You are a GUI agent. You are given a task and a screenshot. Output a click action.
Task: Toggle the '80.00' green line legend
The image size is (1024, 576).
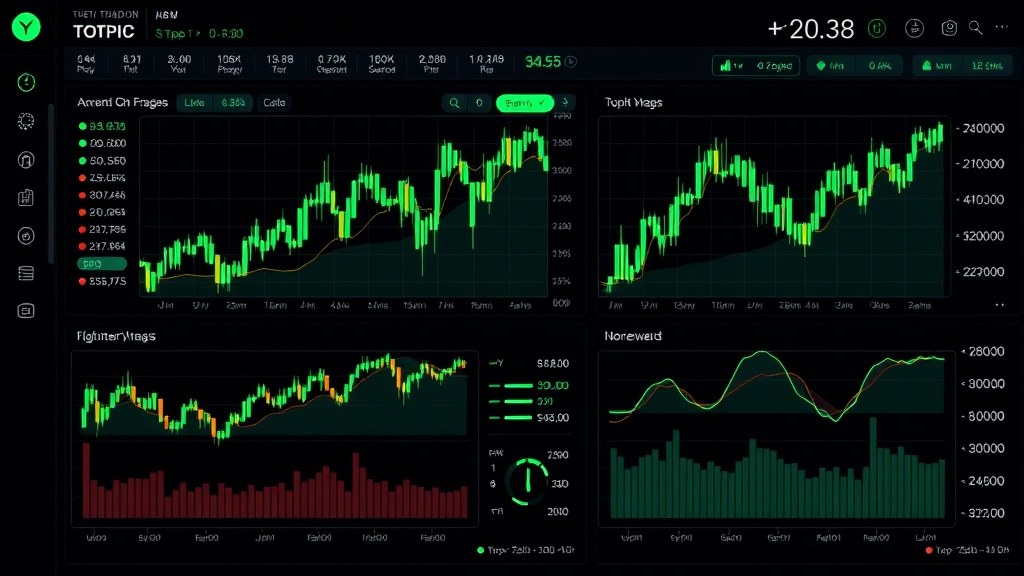(x=529, y=385)
